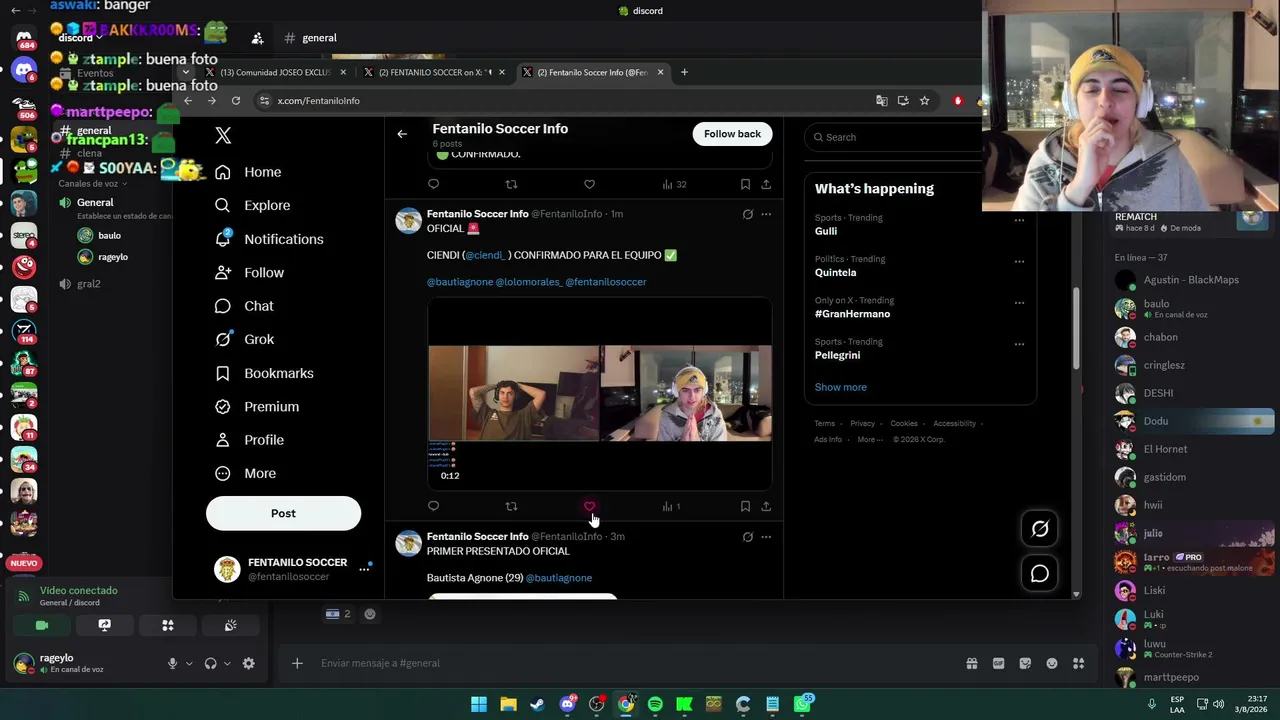This screenshot has width=1280, height=720.
Task: Open options for the Pellegrini trend
Action: point(1019,344)
